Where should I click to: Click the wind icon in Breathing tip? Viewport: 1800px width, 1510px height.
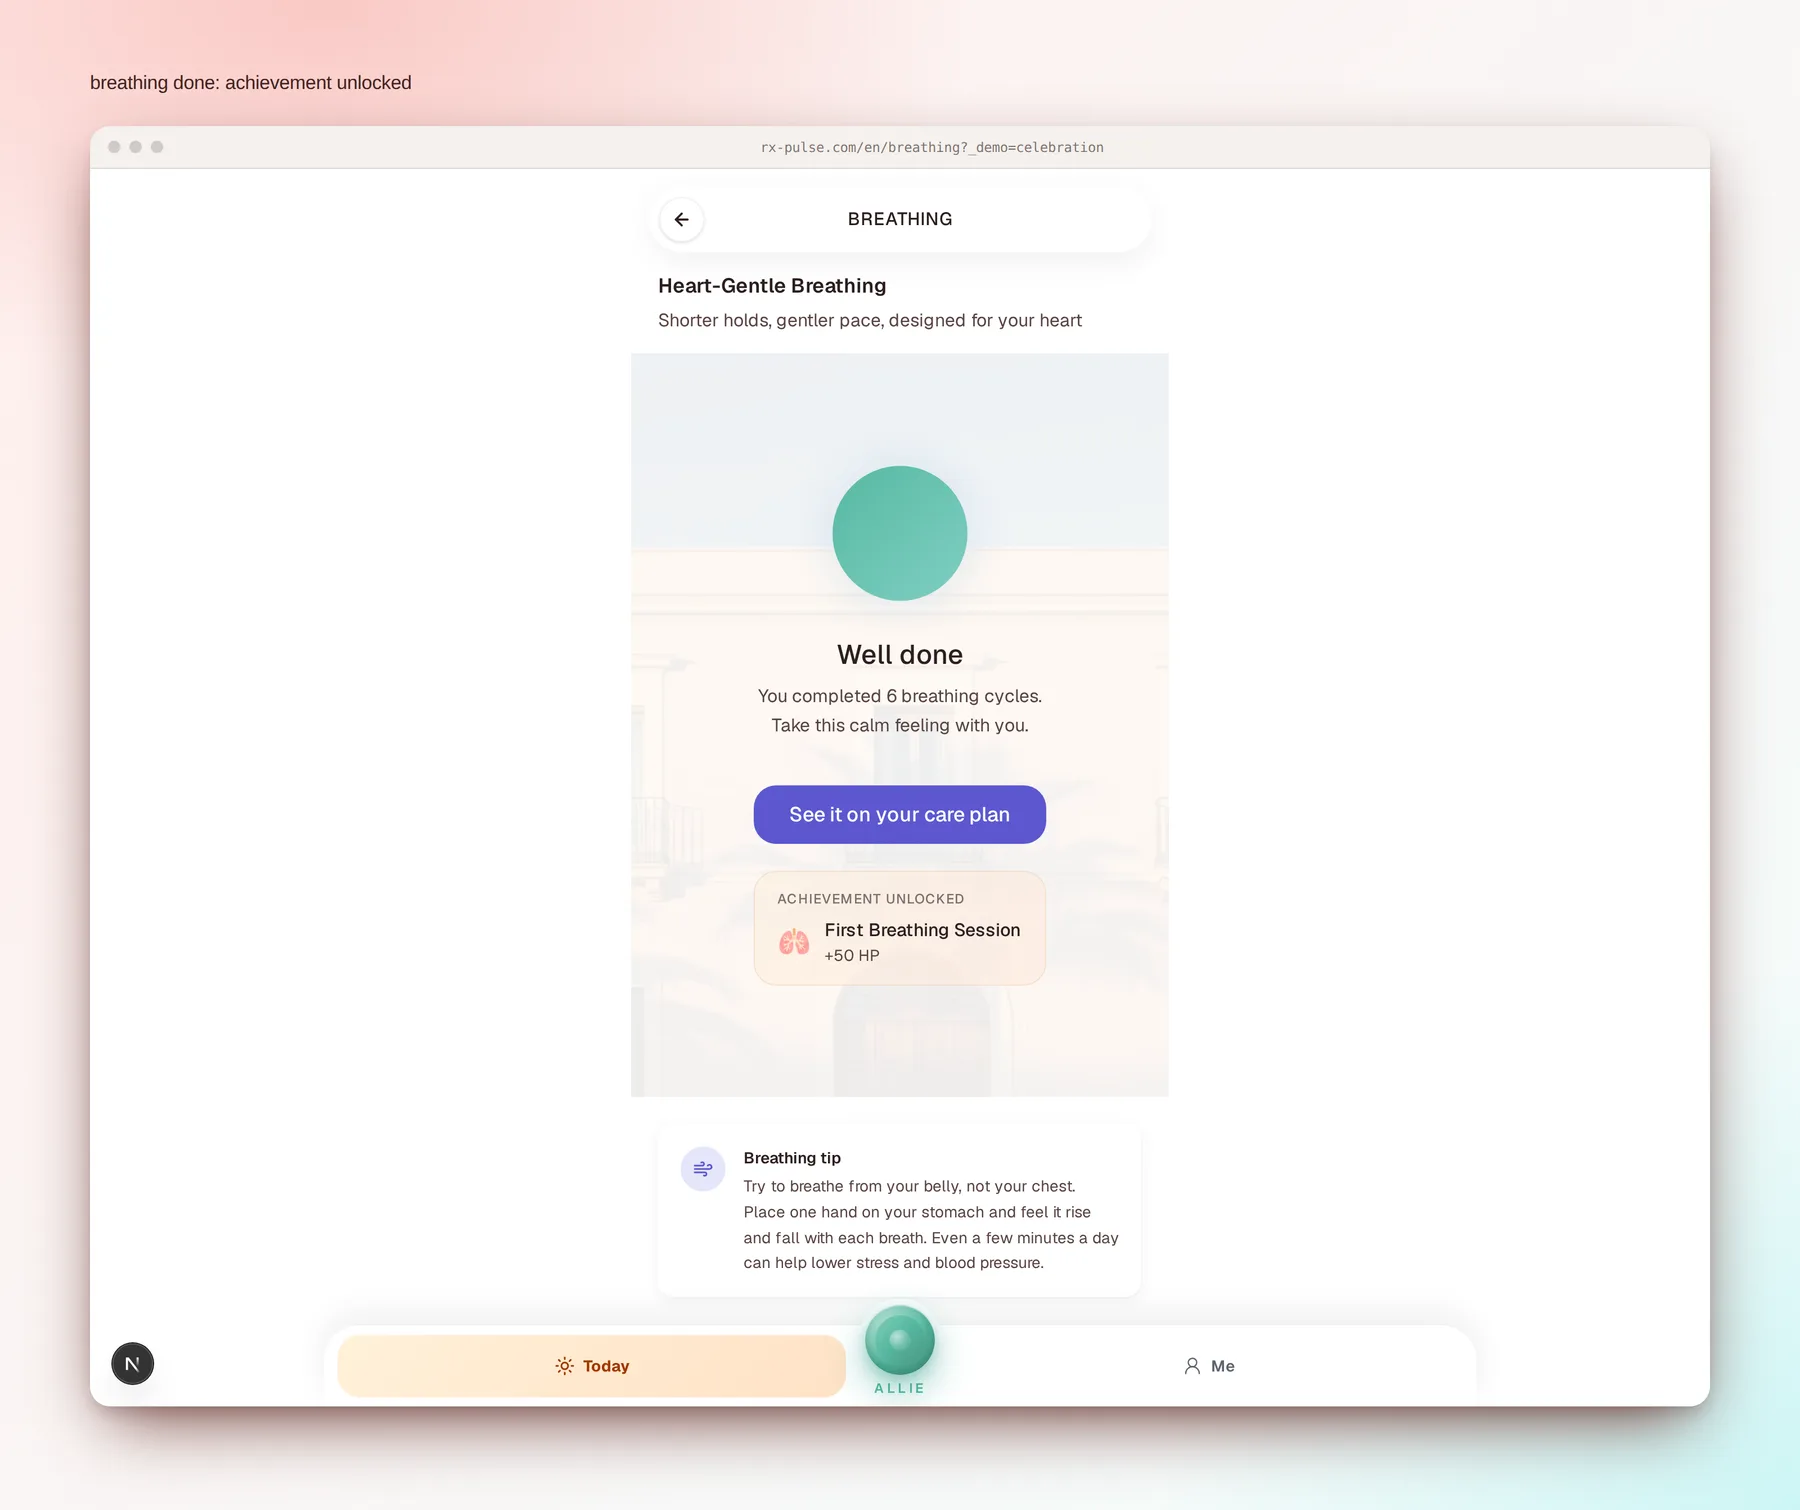[703, 1169]
